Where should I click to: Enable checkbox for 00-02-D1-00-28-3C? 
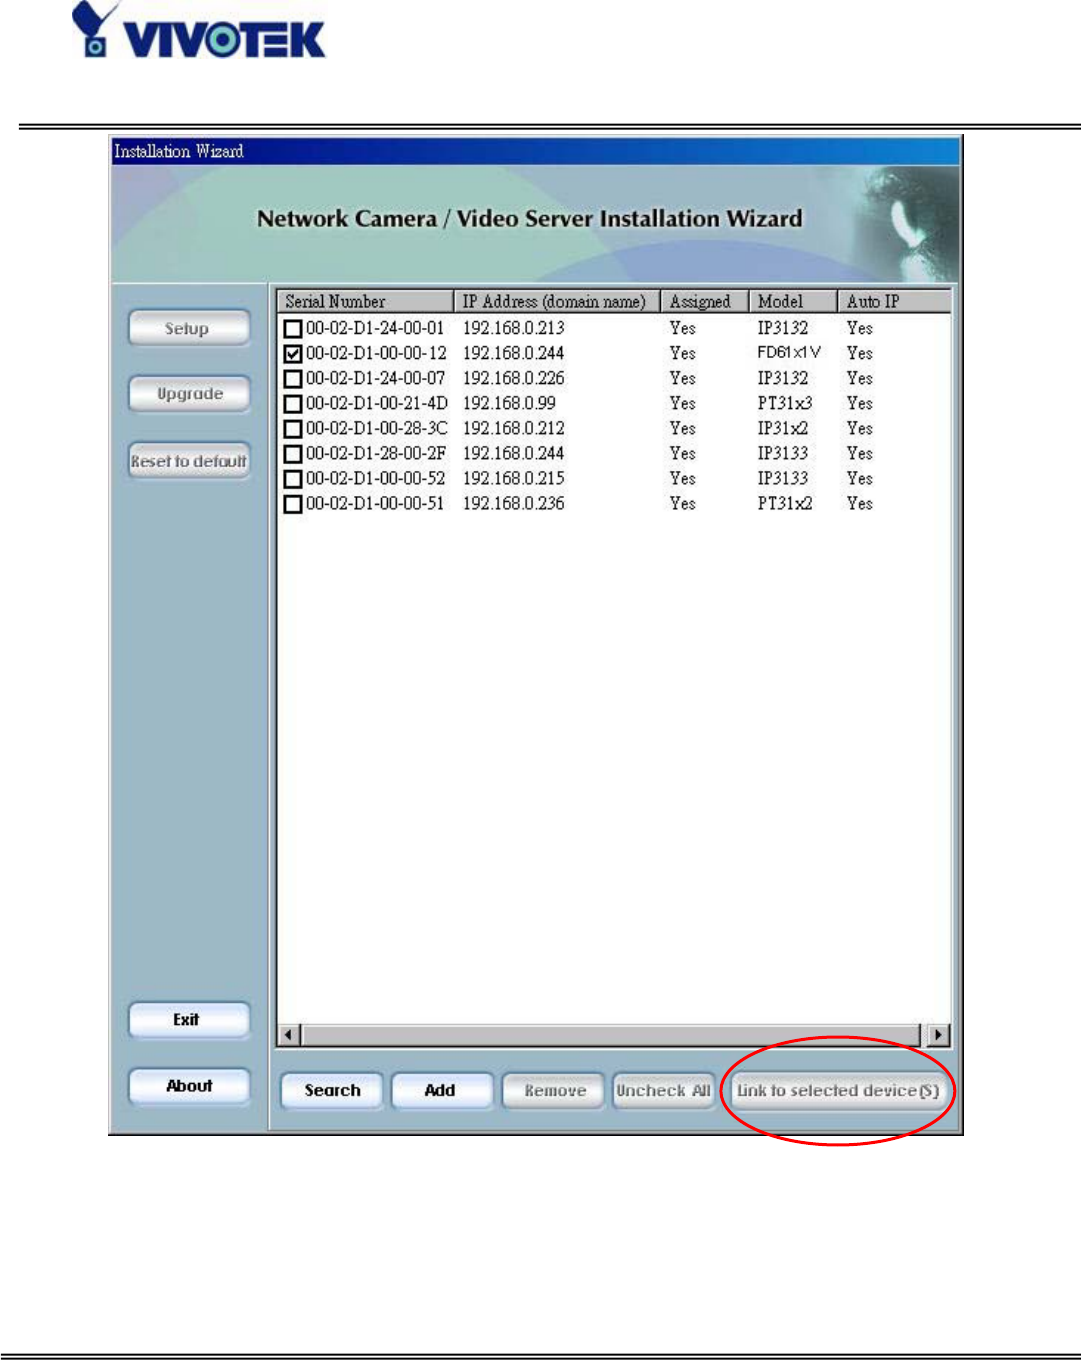click(293, 429)
